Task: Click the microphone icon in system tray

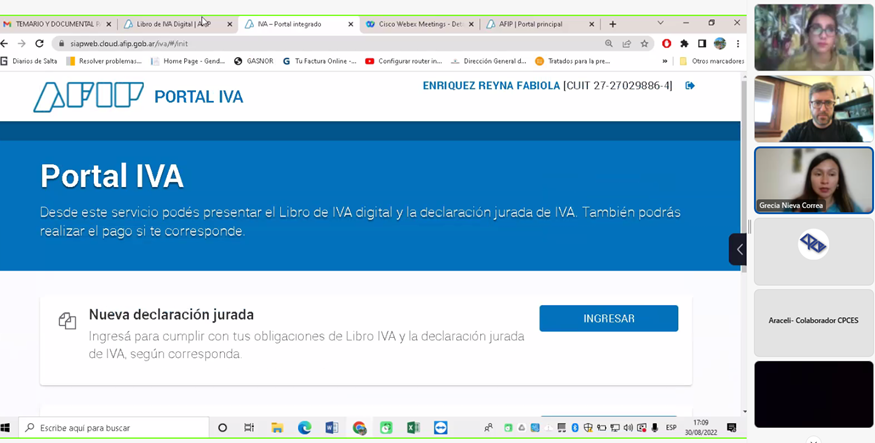Action: [x=655, y=428]
